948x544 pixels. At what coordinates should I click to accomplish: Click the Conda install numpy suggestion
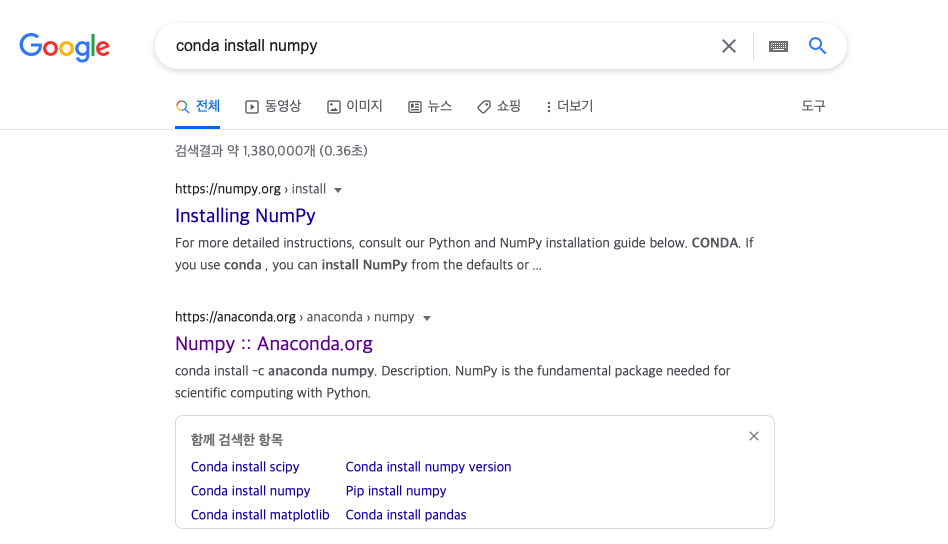(x=250, y=491)
